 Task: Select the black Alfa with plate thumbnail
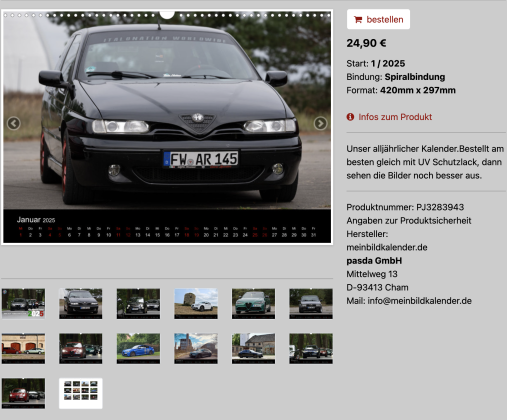click(x=81, y=304)
